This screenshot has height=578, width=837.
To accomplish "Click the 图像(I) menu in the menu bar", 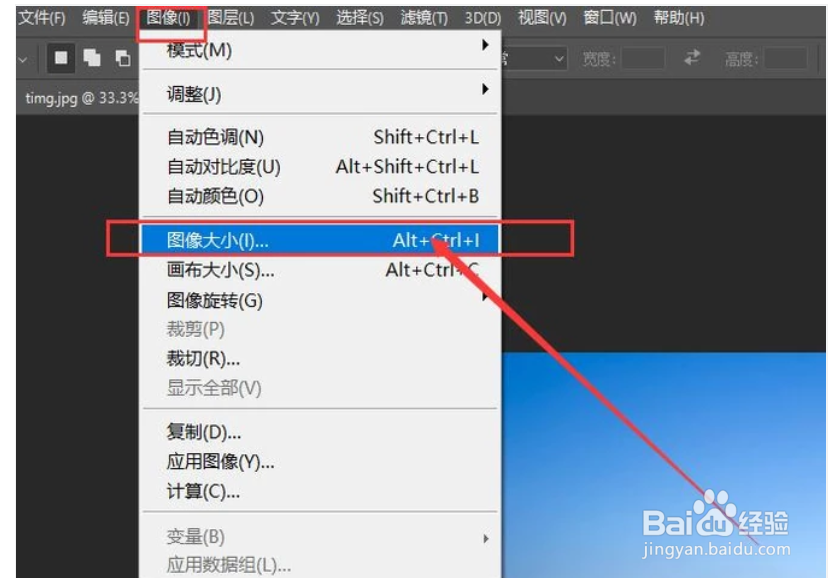I will [x=169, y=18].
